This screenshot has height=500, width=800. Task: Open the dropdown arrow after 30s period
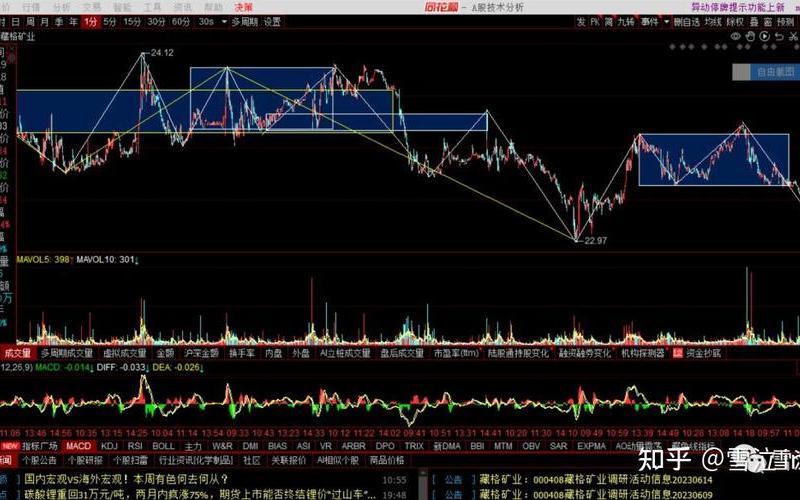pos(223,22)
